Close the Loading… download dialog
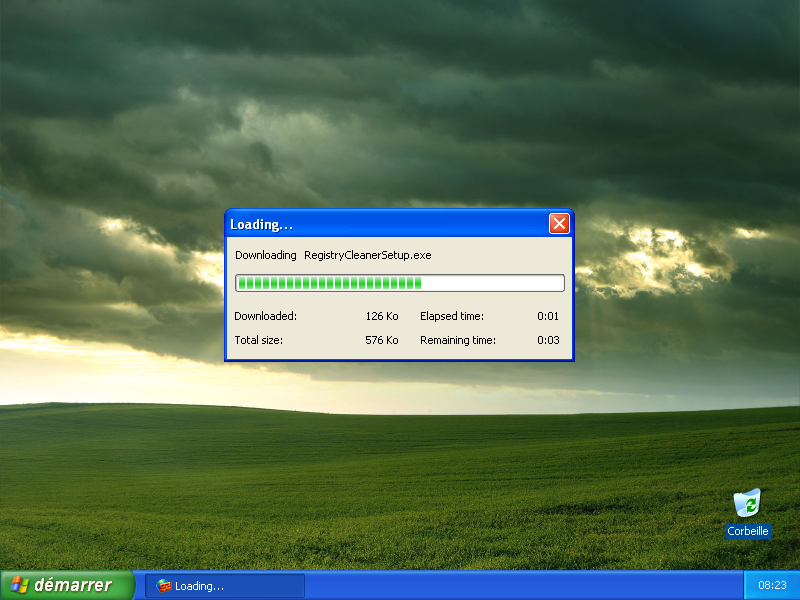The width and height of the screenshot is (800, 600). coord(559,223)
